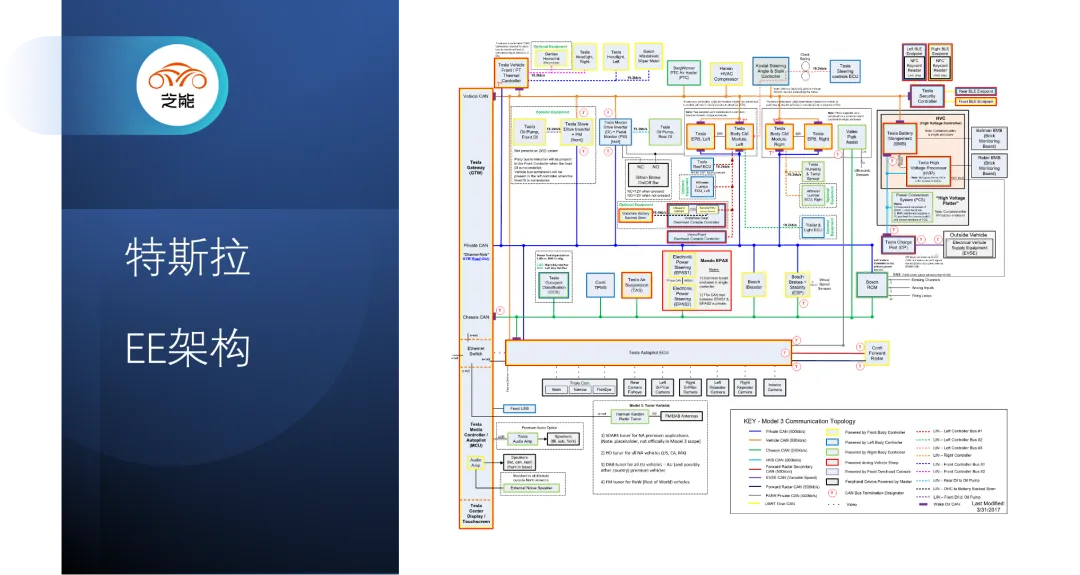
Task: Click the 特斯拉 title text
Action: pyautogui.click(x=187, y=256)
